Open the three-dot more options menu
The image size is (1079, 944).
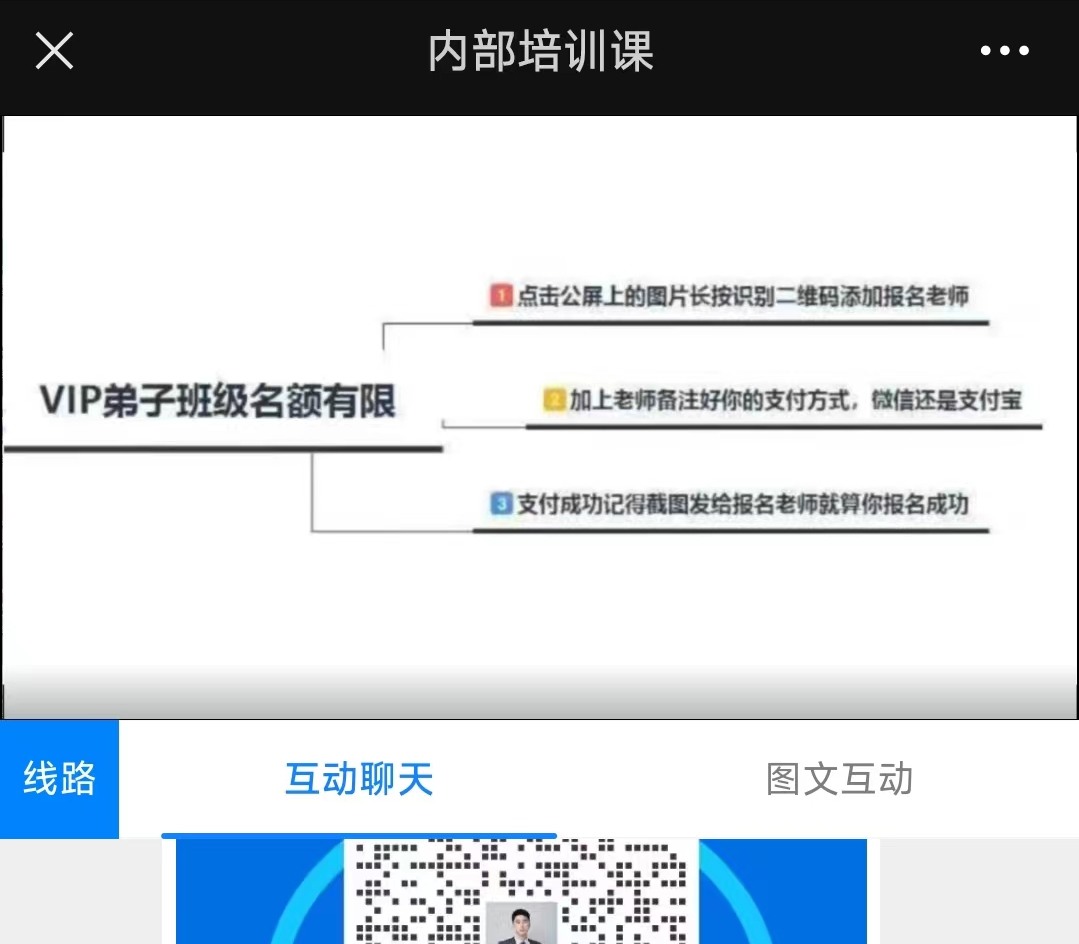[1004, 51]
